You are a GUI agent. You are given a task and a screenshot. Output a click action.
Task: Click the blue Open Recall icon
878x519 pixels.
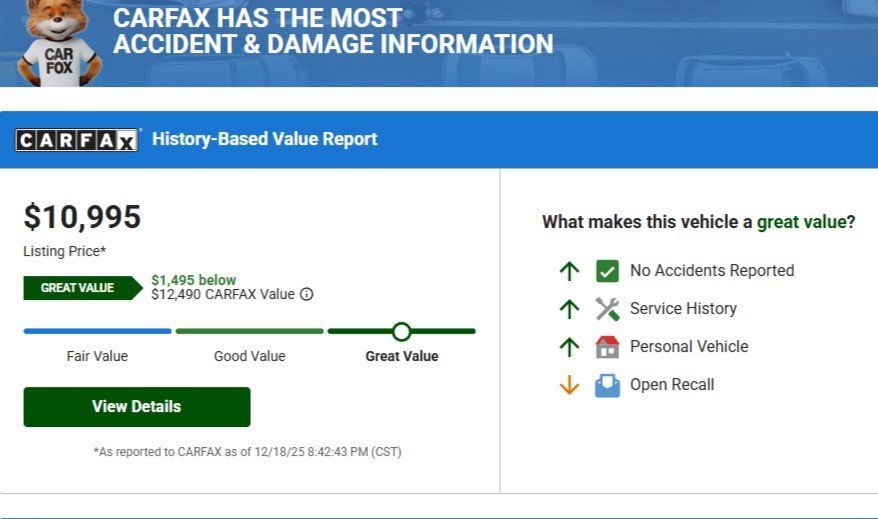coord(607,385)
